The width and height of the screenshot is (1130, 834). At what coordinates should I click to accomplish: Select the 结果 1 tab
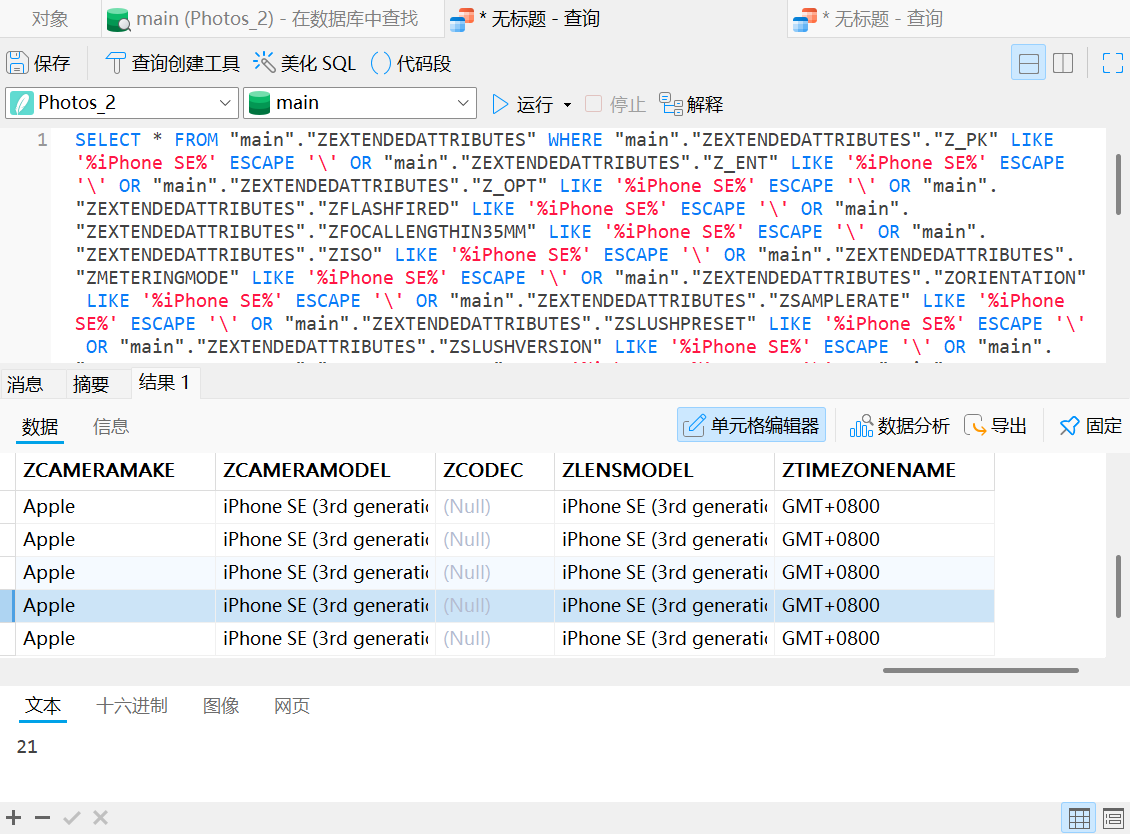pyautogui.click(x=164, y=383)
